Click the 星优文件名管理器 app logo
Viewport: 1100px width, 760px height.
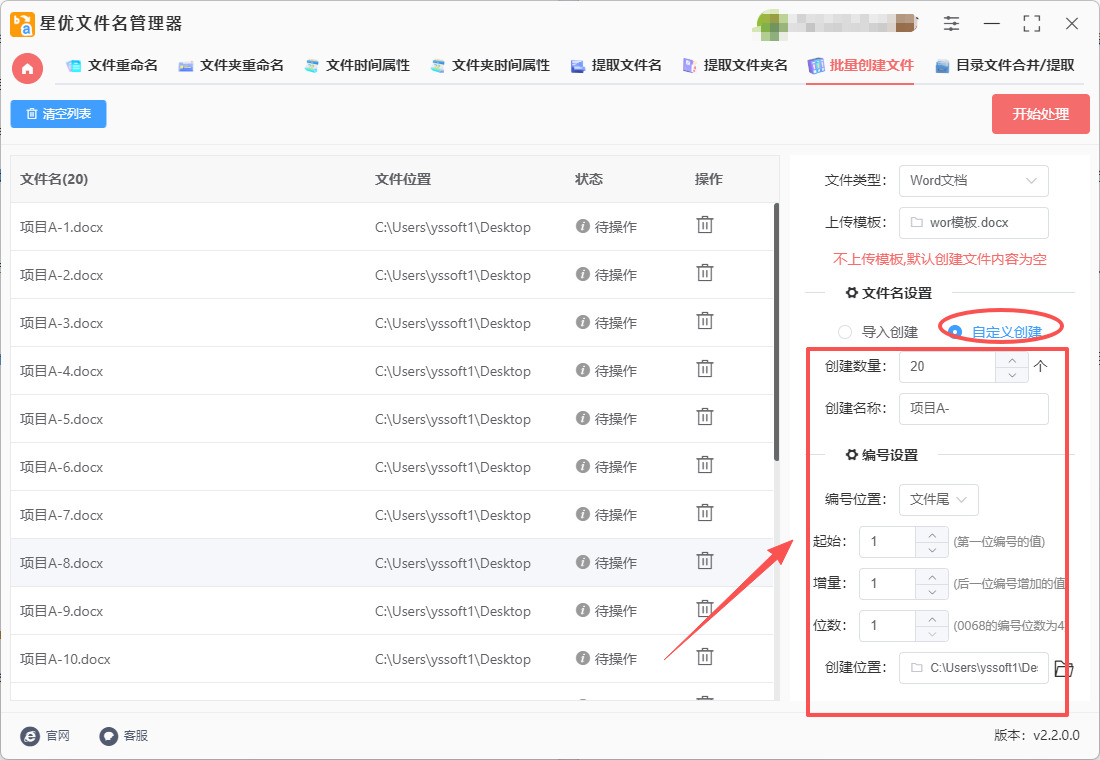coord(22,24)
